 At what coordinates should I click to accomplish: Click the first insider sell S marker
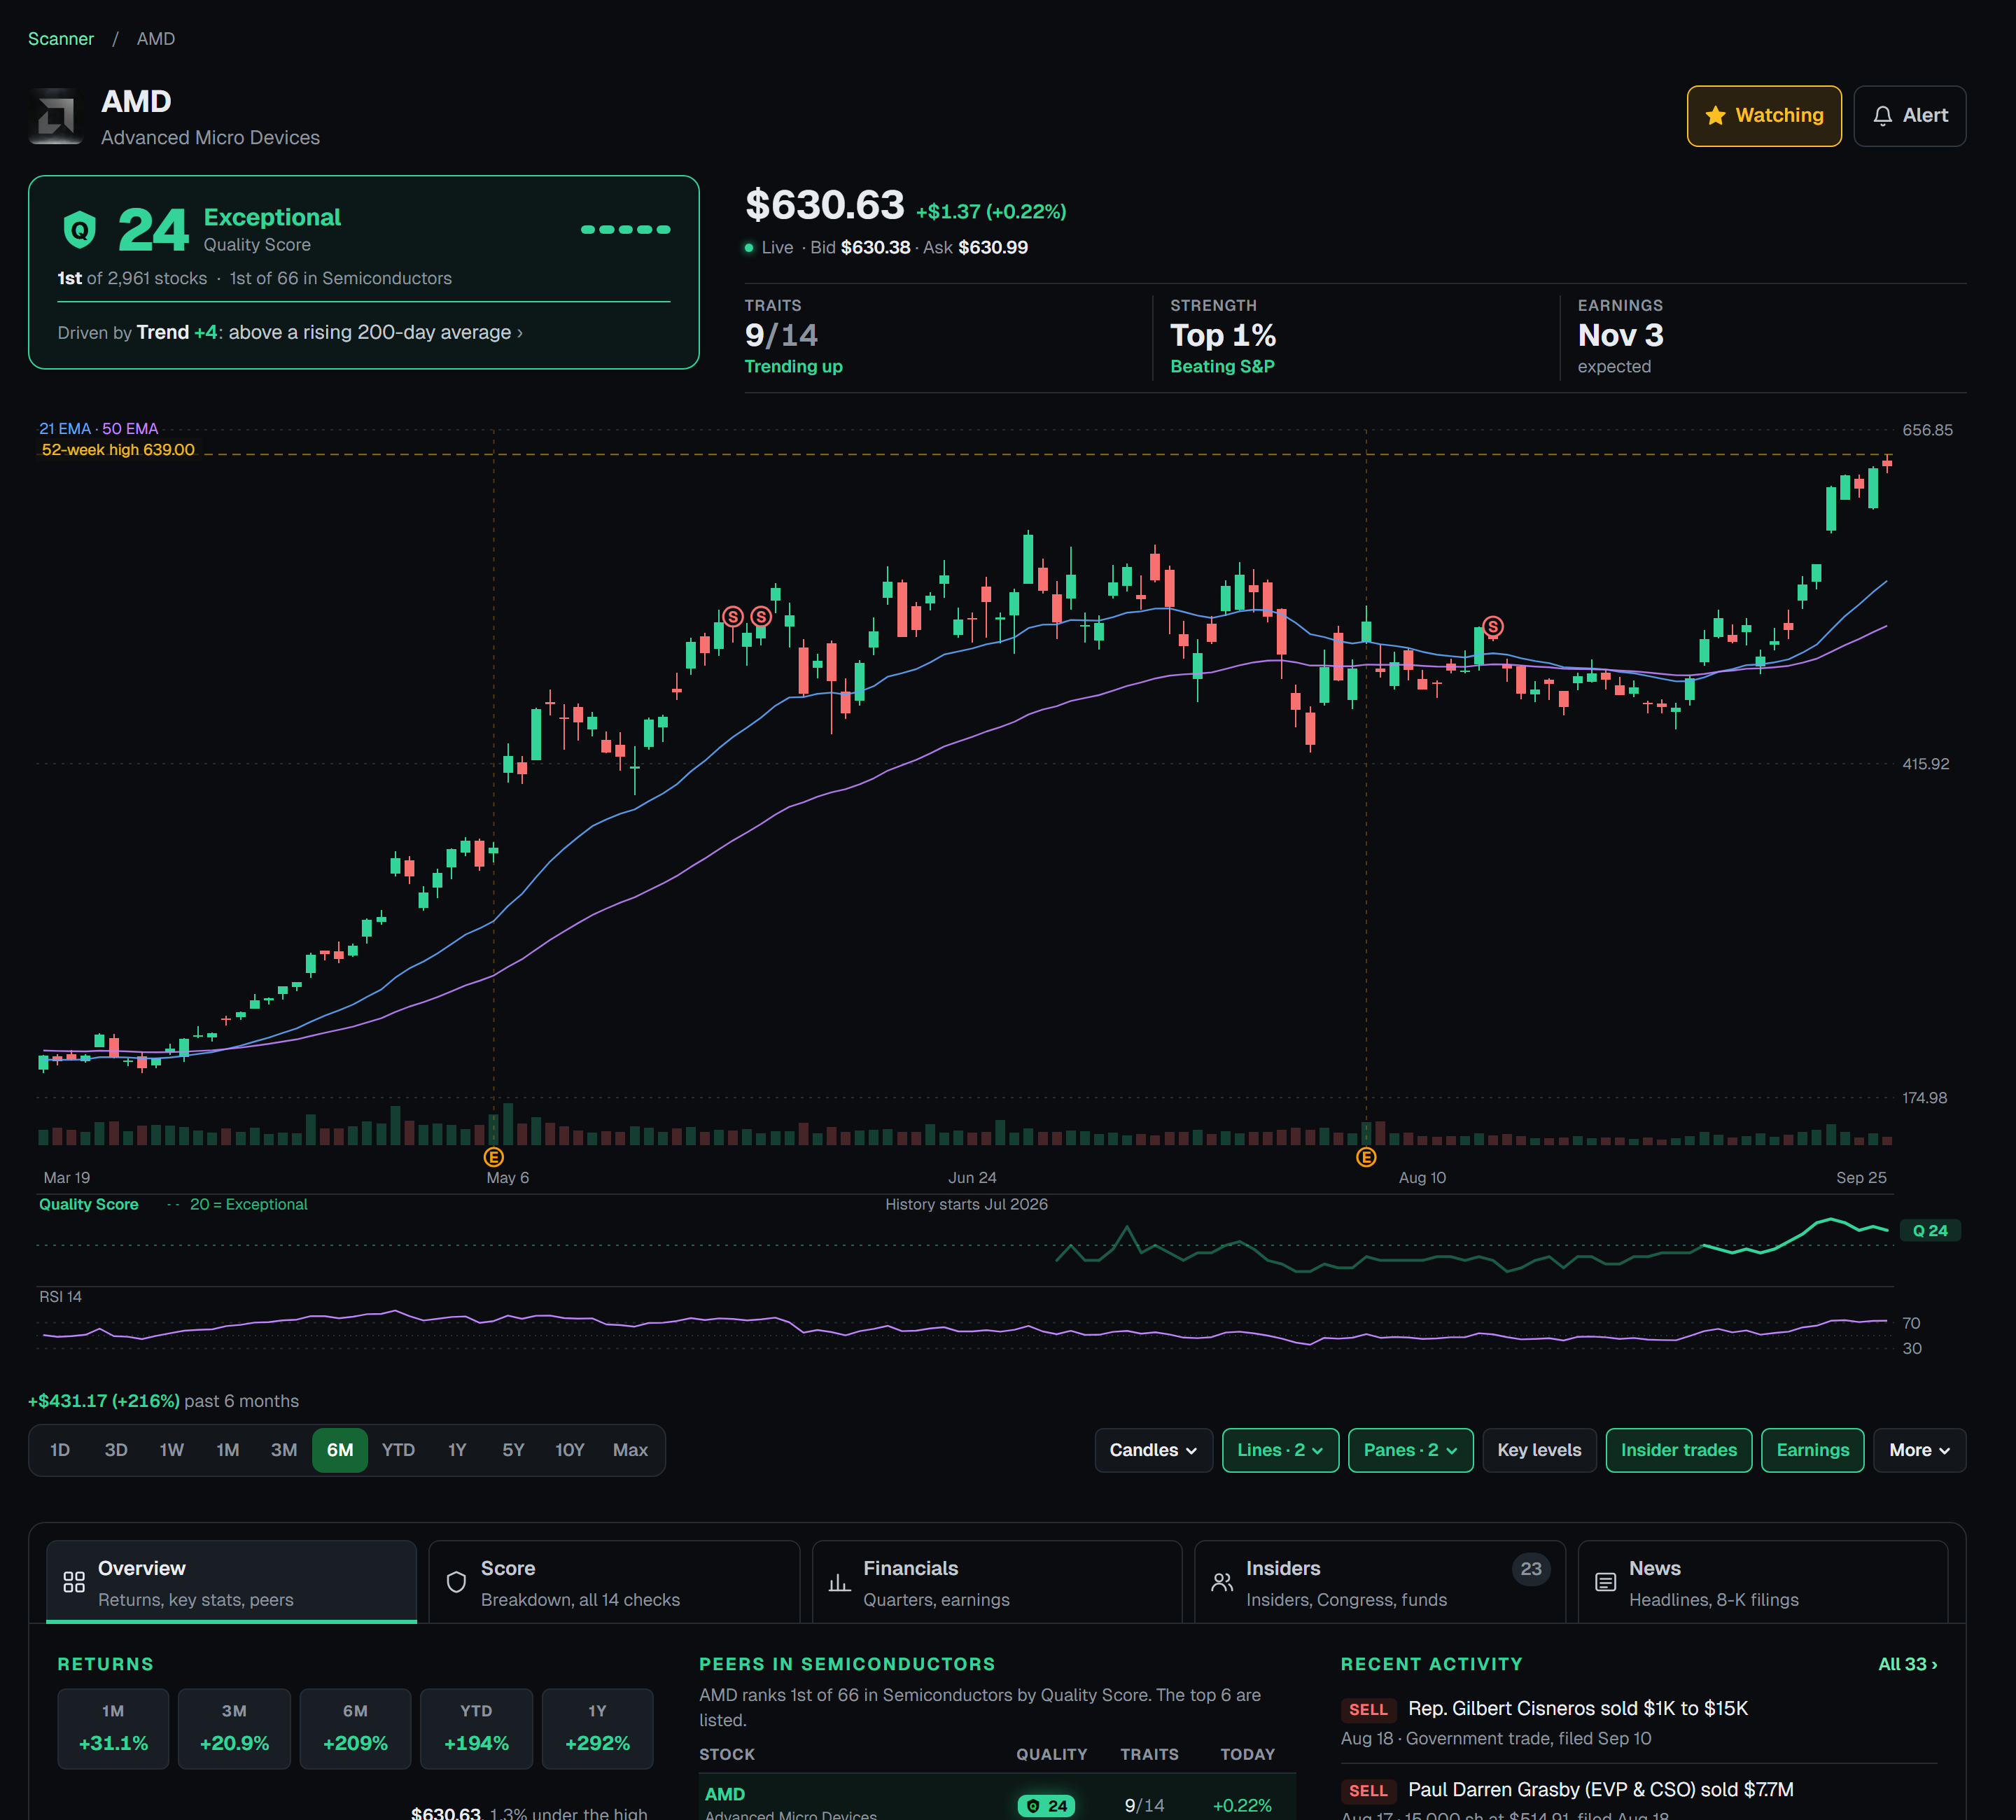tap(733, 616)
